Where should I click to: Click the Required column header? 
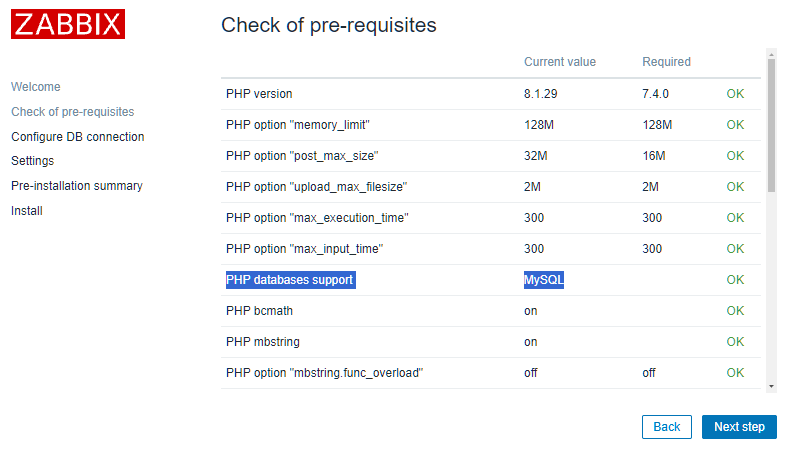(666, 62)
